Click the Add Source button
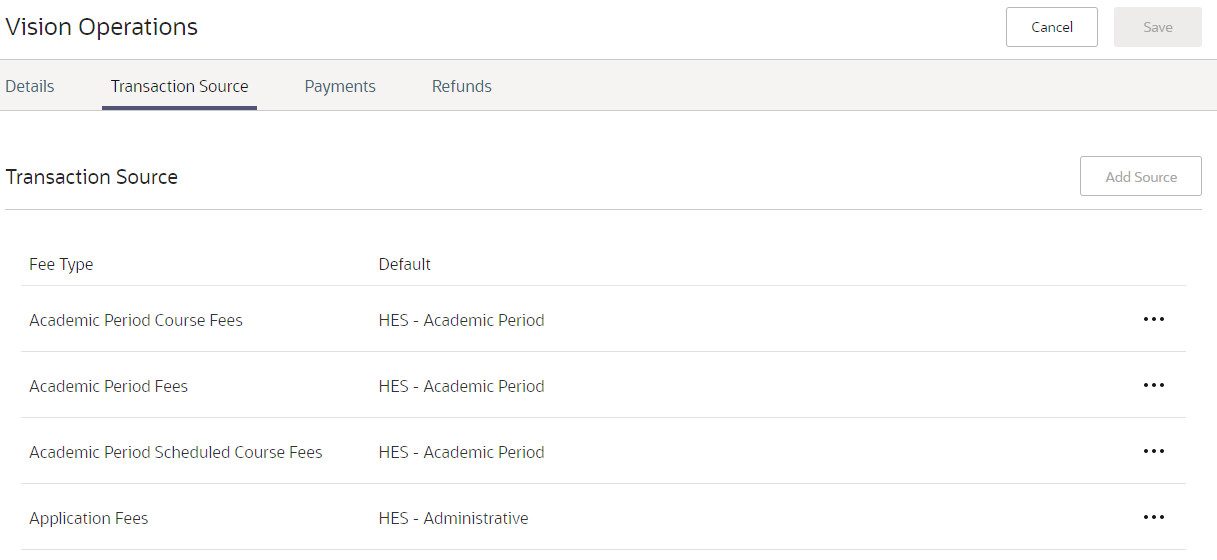 point(1140,177)
